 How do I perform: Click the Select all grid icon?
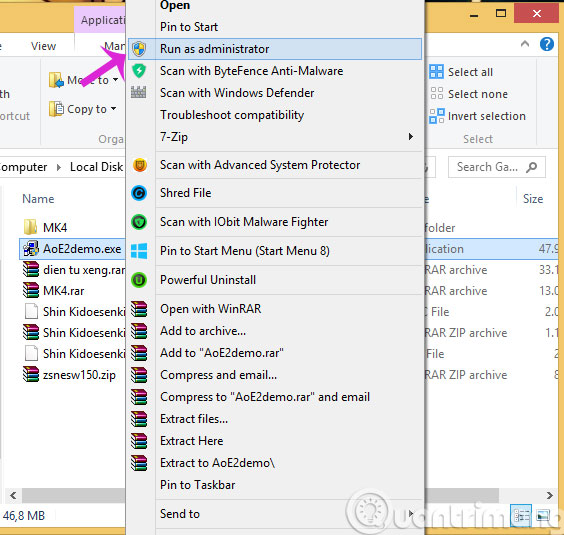tap(437, 72)
